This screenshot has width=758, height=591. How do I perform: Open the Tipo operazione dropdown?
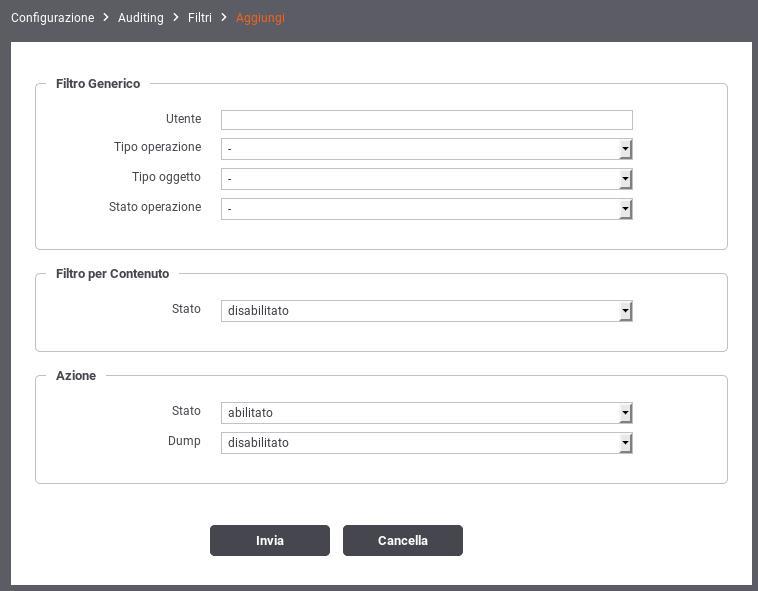pos(426,149)
